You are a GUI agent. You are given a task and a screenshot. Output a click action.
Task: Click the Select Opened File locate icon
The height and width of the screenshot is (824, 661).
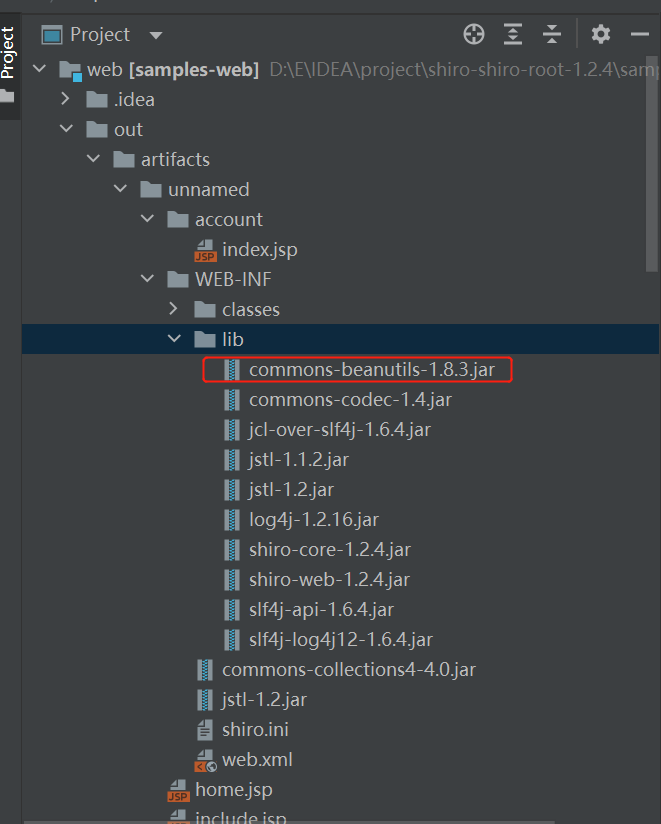473,35
